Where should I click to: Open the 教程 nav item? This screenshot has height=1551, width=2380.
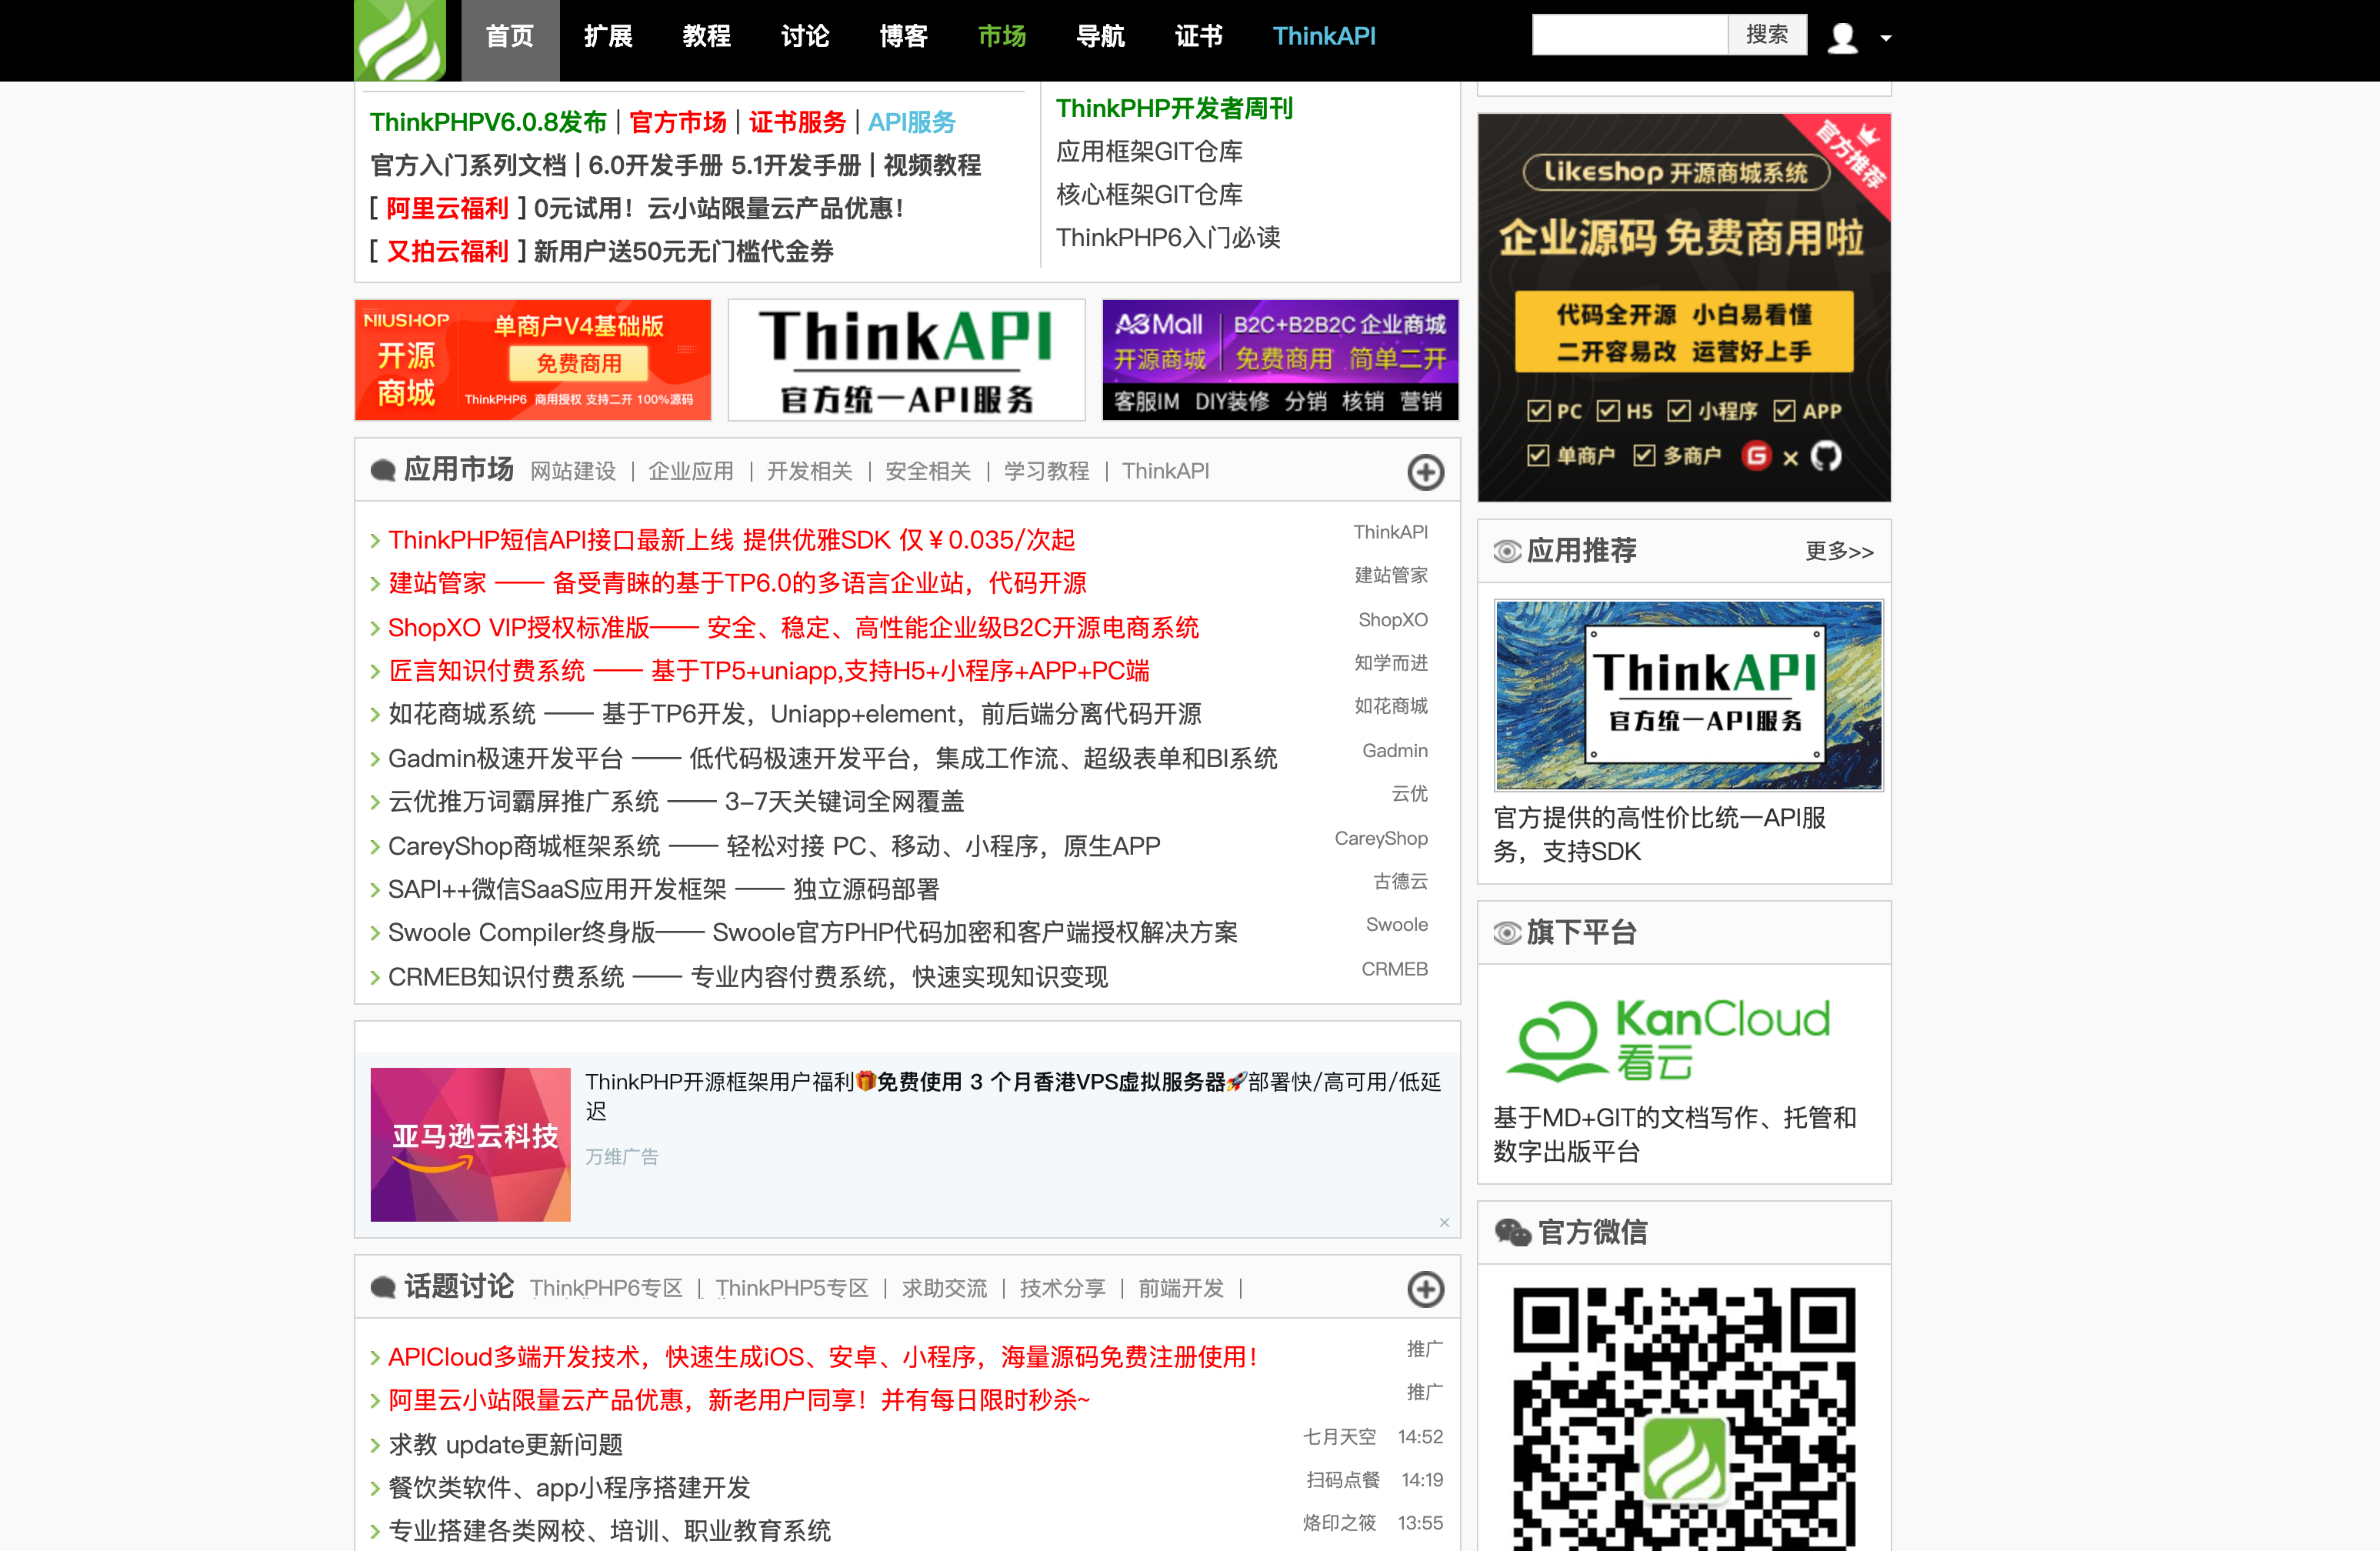(706, 37)
